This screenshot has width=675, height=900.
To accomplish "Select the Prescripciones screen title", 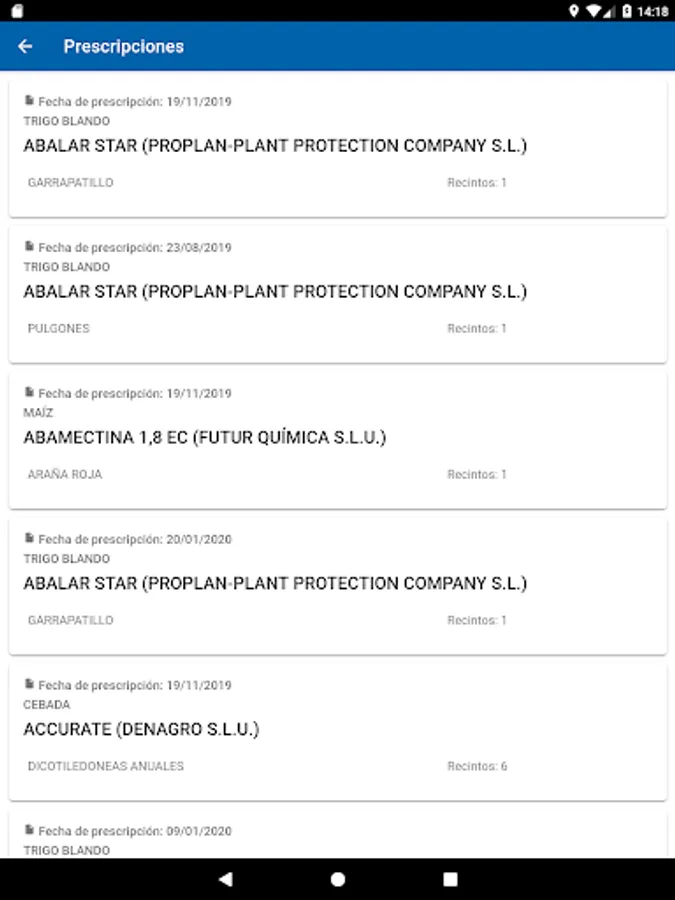I will (x=123, y=46).
